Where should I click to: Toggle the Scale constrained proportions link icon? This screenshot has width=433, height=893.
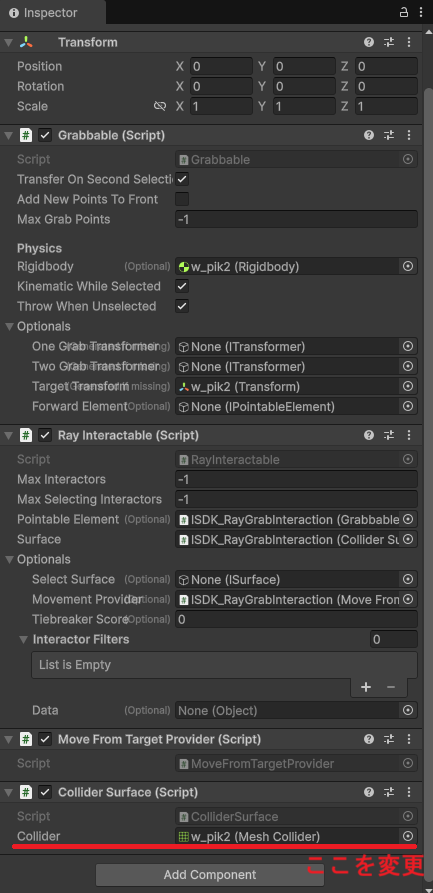(160, 106)
